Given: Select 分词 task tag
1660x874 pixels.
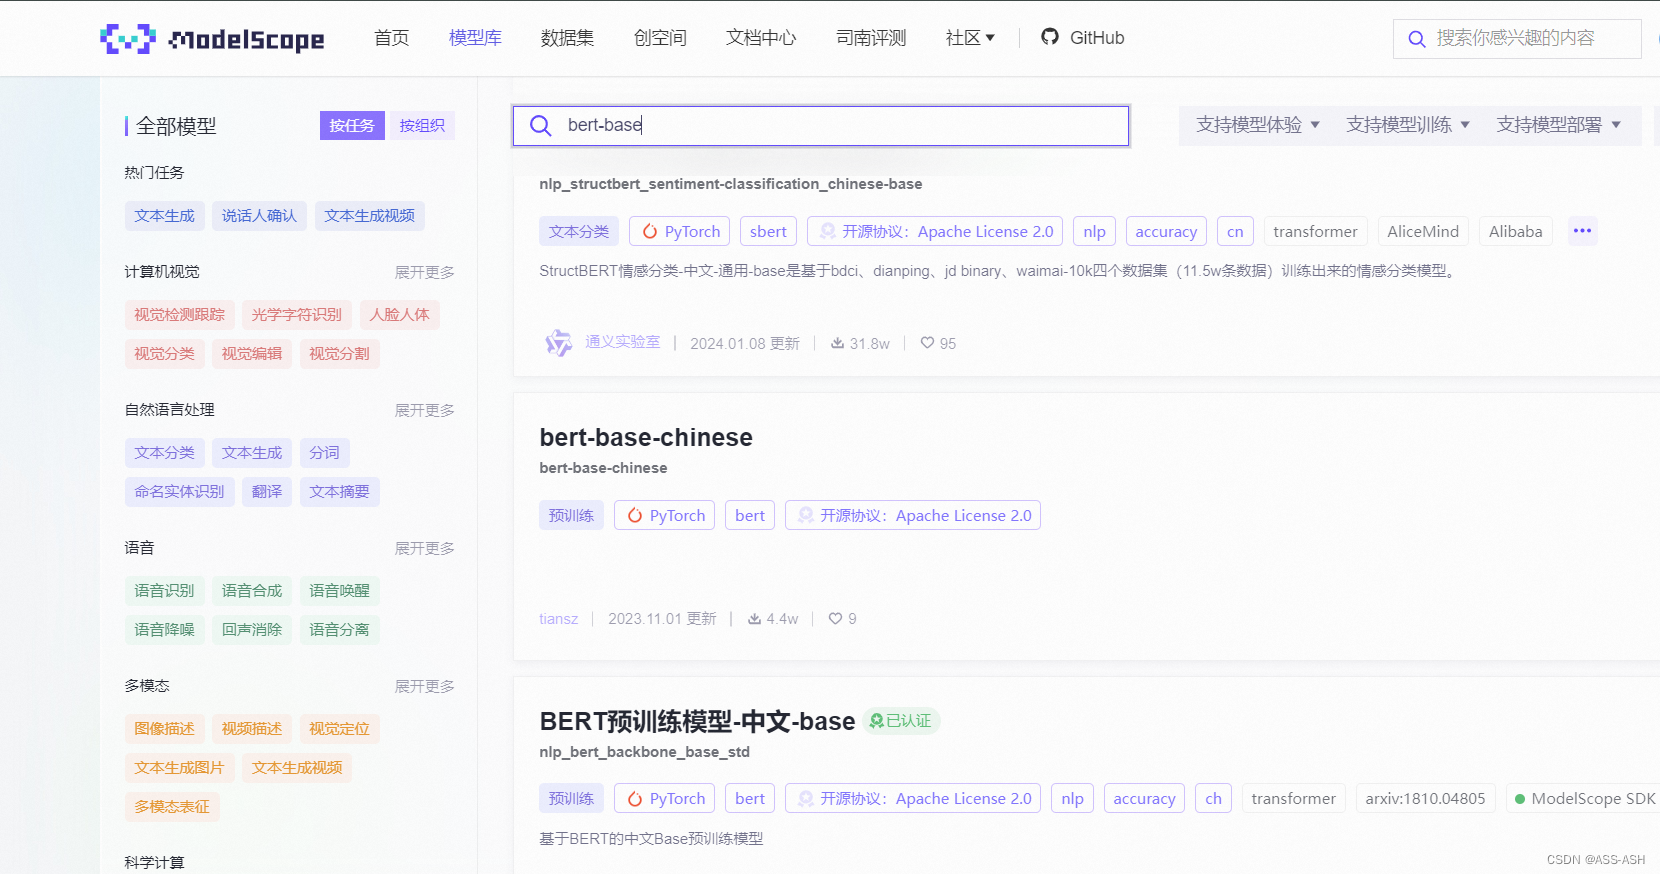Looking at the screenshot, I should (324, 453).
